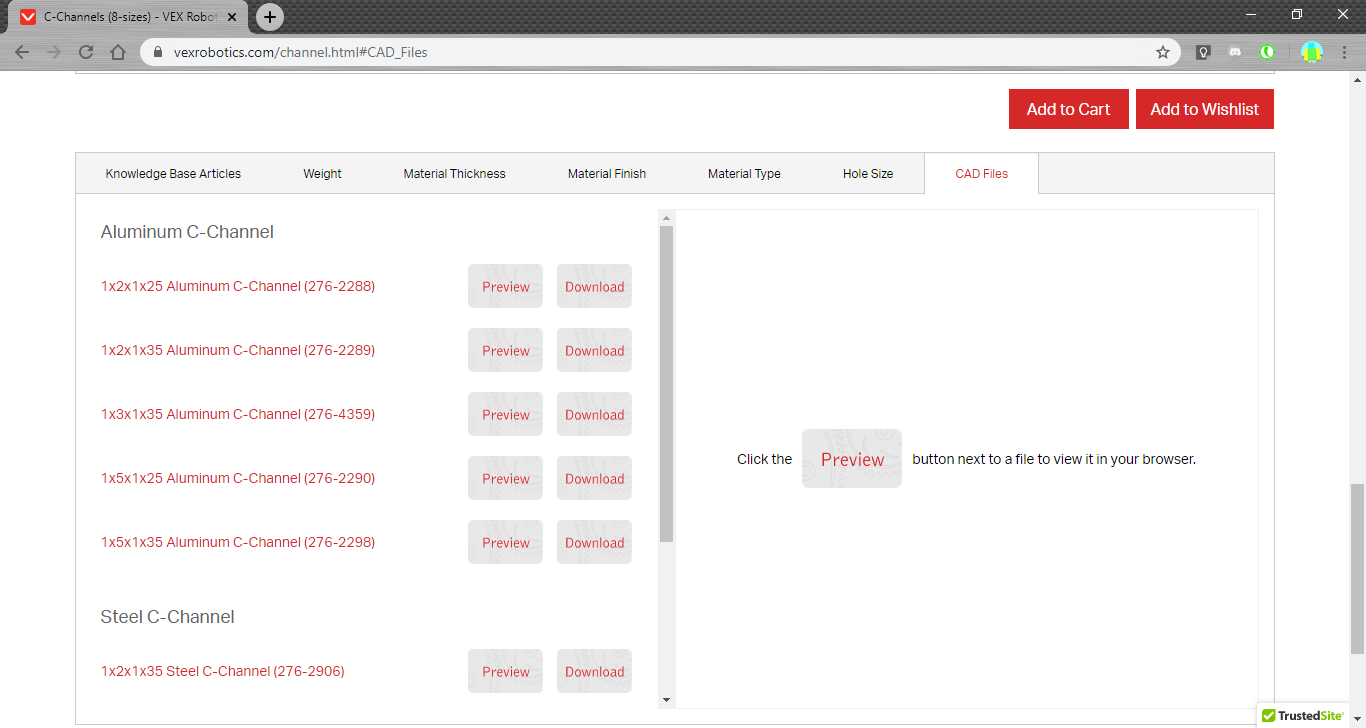This screenshot has height=728, width=1366.
Task: Download the 1x3x1x35 Aluminum C-Channel CAD file
Action: coord(594,415)
